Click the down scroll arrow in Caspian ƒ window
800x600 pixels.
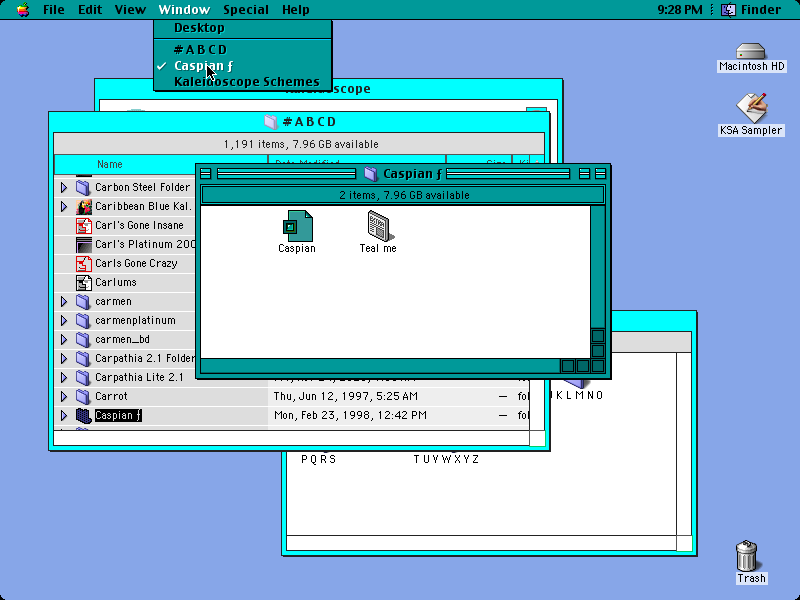[597, 351]
